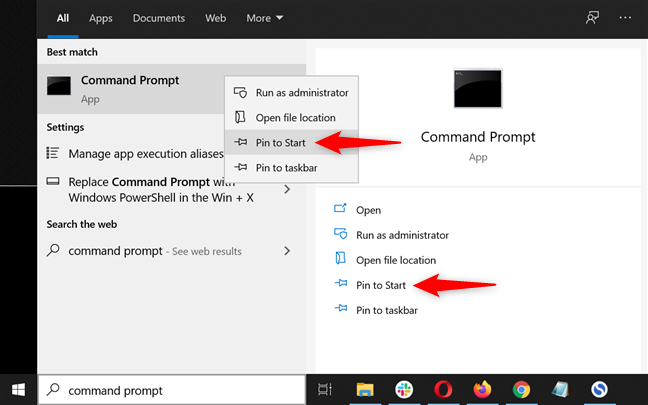Open the three-dots options menu

[625, 18]
